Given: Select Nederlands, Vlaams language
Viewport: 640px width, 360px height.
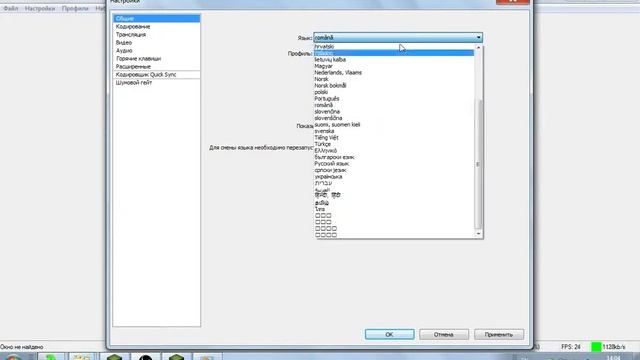Looking at the screenshot, I should coord(338,73).
